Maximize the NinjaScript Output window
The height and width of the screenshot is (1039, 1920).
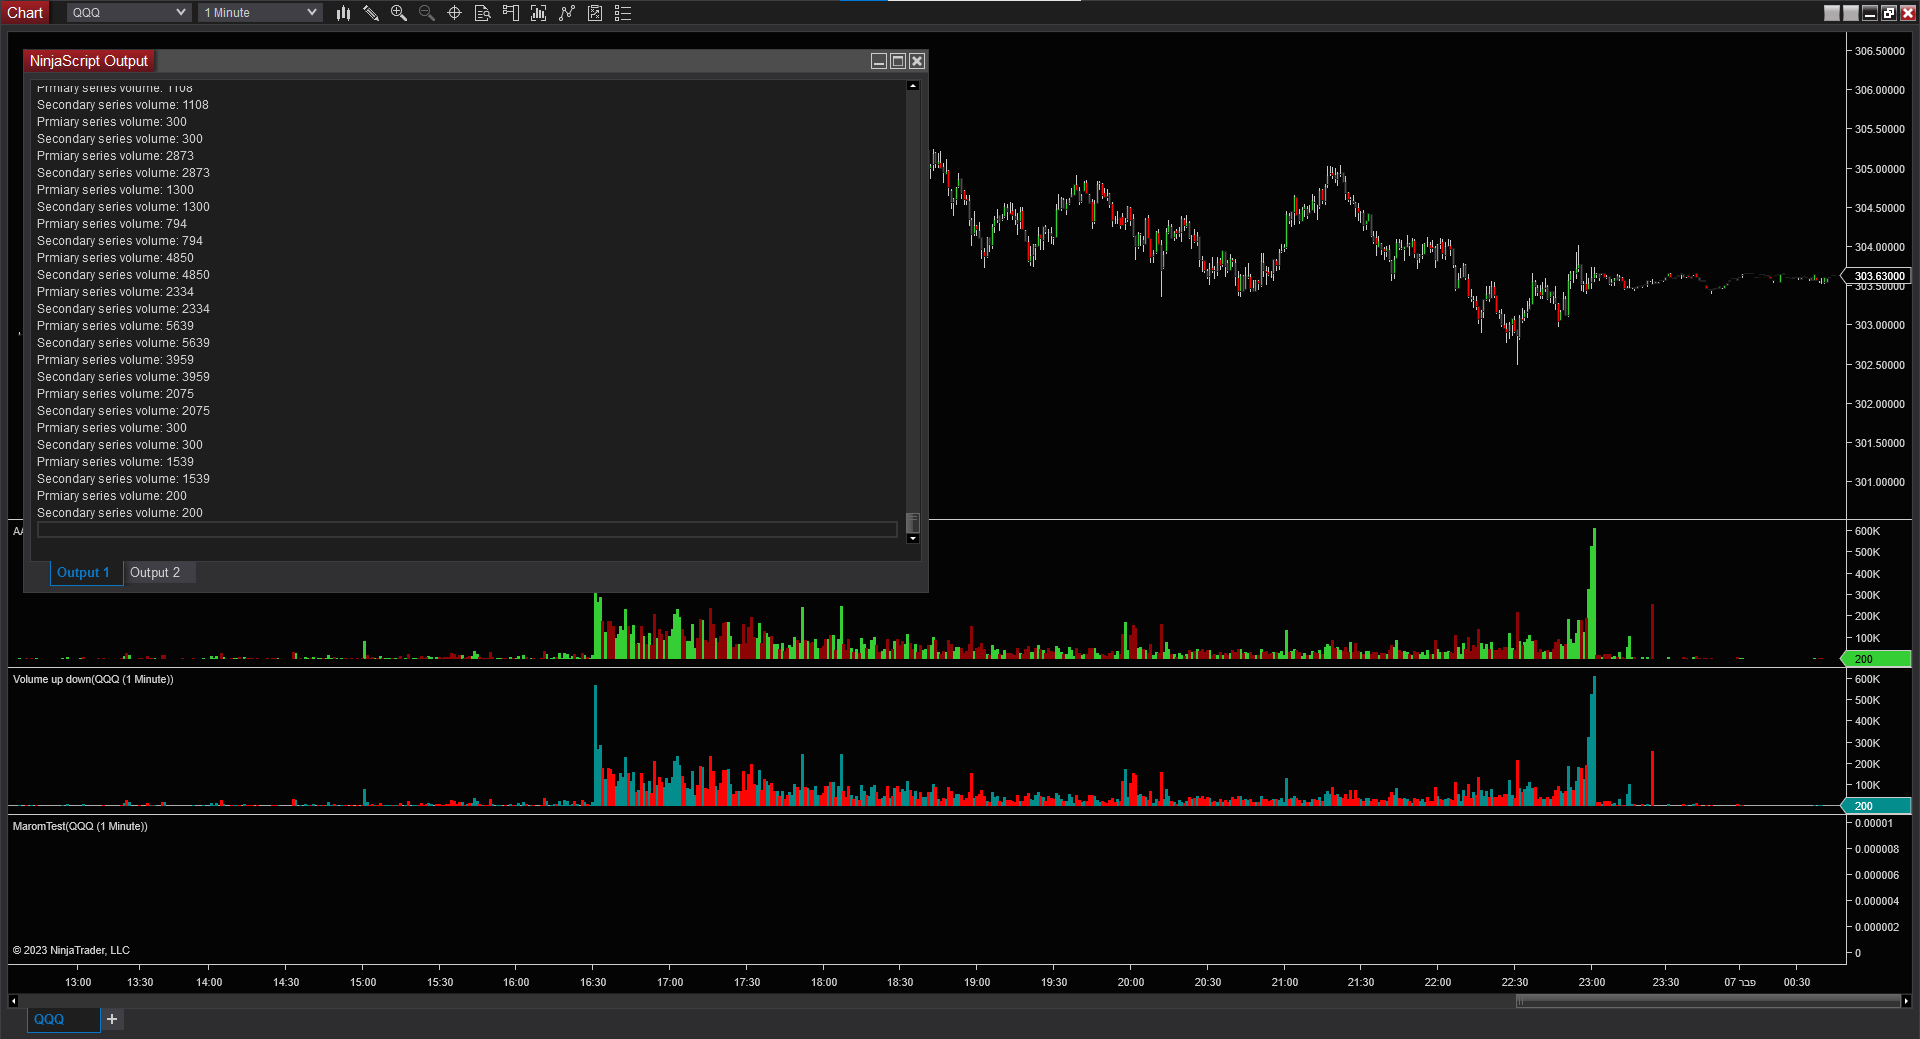[898, 61]
